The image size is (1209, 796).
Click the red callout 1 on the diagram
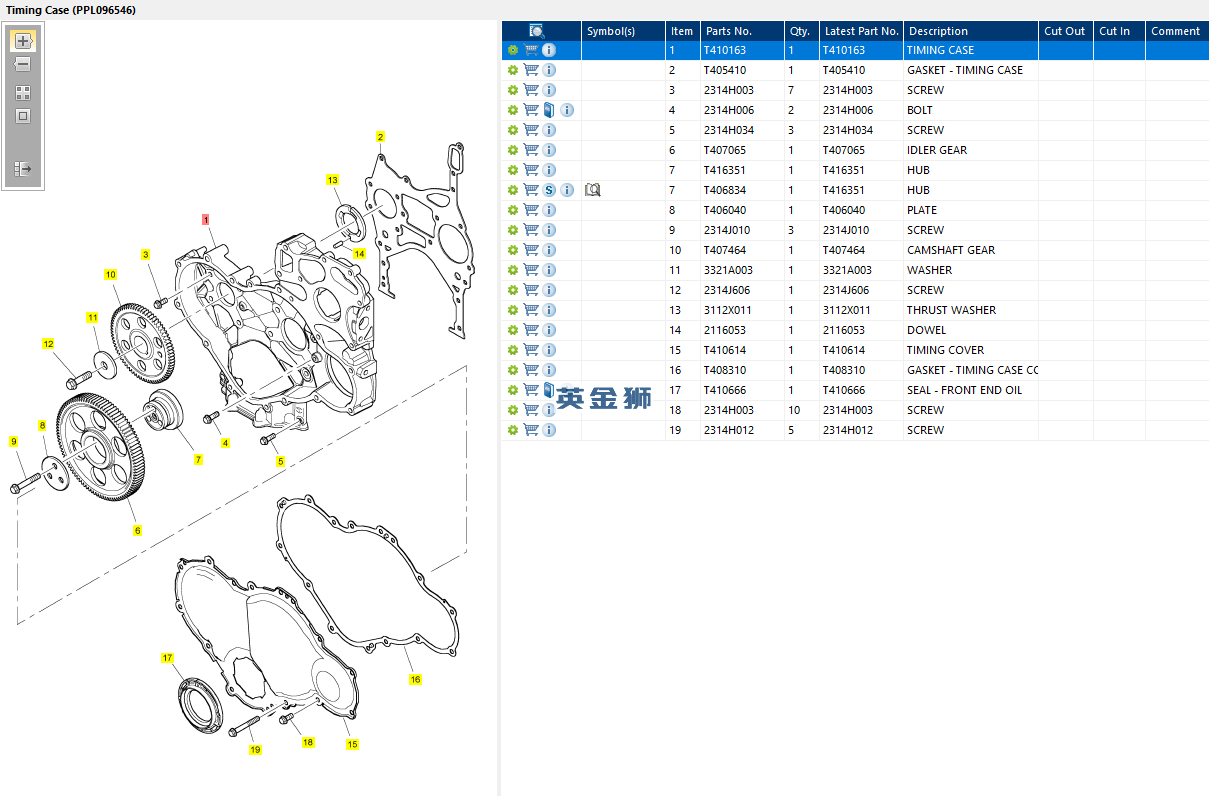pos(206,219)
